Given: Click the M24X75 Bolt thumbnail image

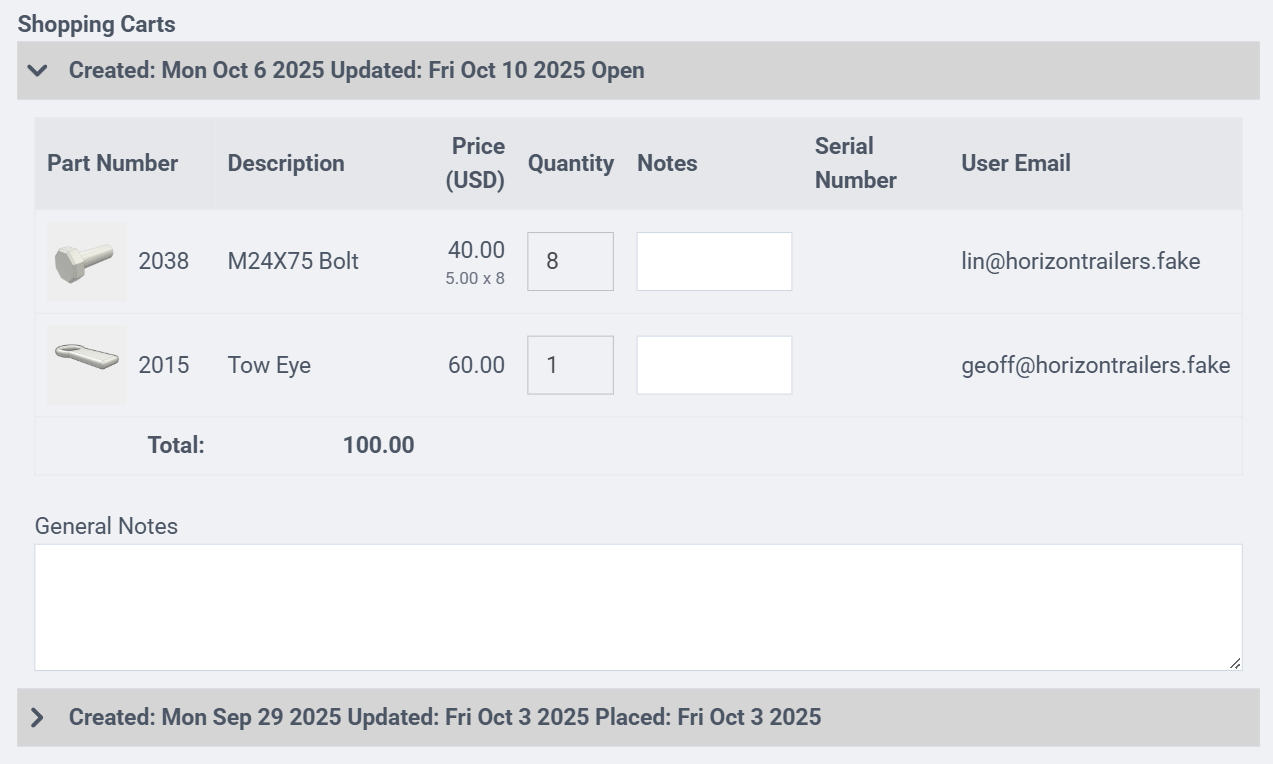Looking at the screenshot, I should (86, 262).
